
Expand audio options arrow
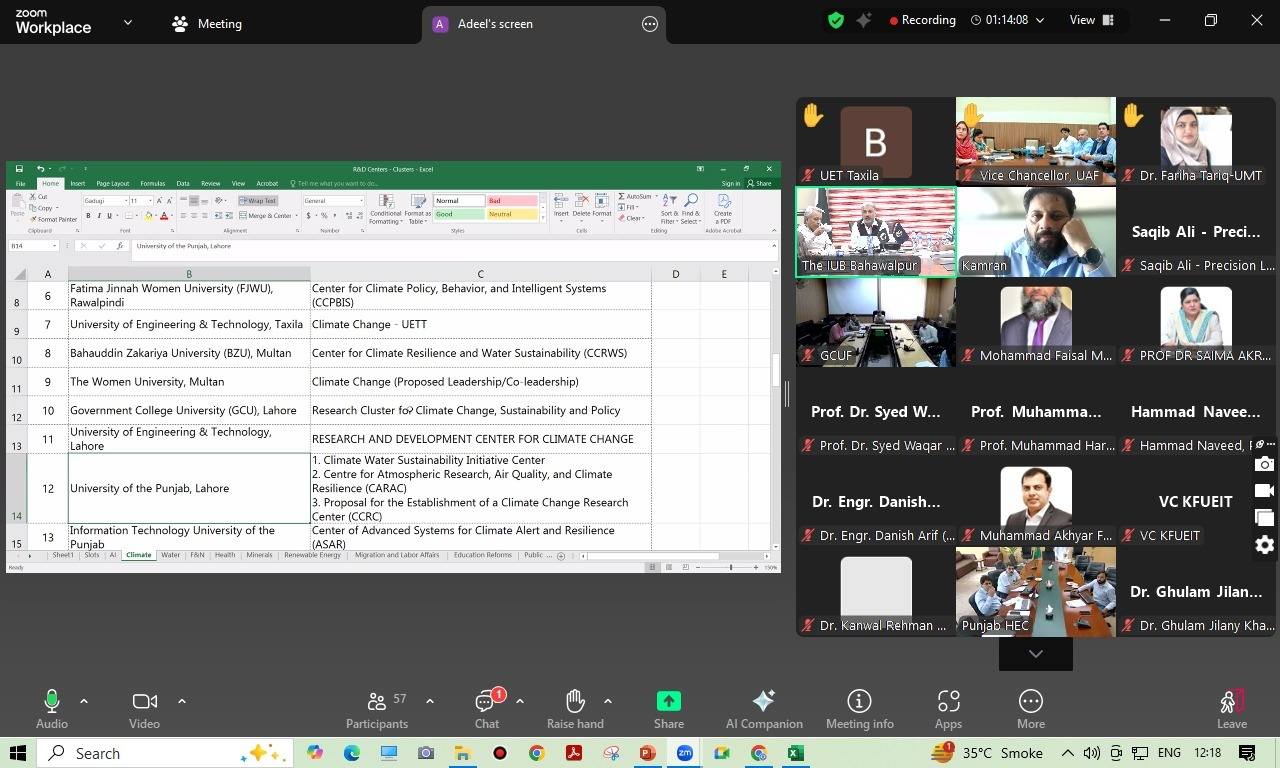84,701
